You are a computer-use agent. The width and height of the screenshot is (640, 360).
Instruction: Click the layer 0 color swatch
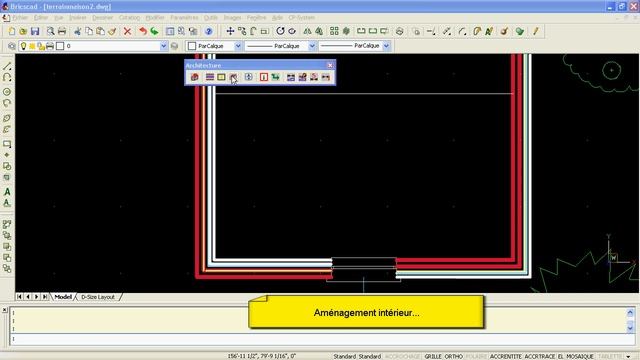60,46
